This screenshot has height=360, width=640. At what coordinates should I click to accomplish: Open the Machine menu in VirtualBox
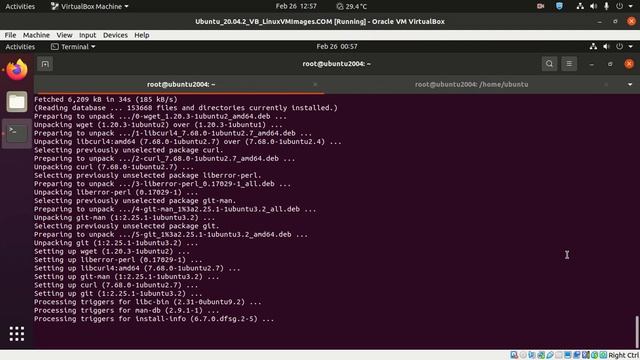coord(36,35)
